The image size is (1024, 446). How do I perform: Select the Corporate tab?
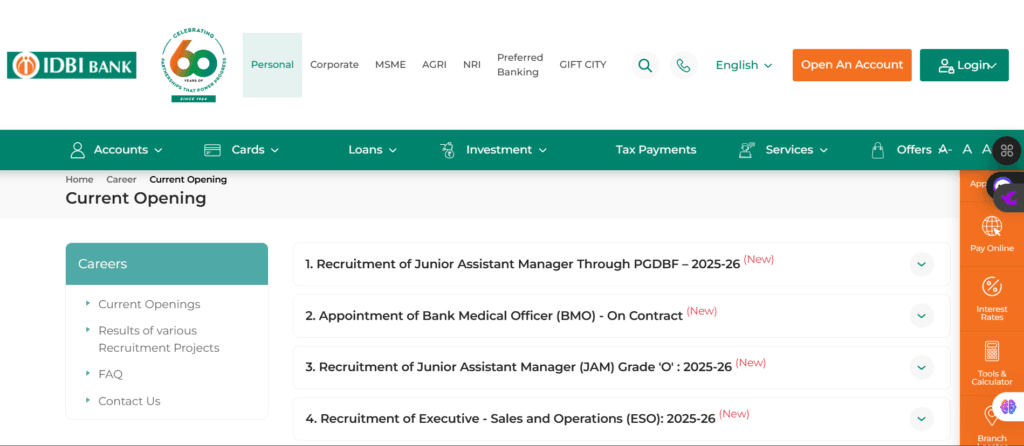click(334, 65)
